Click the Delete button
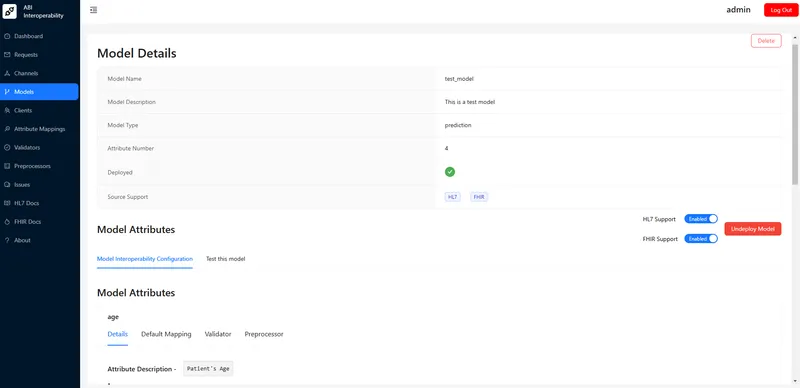This screenshot has height=388, width=800. (766, 41)
